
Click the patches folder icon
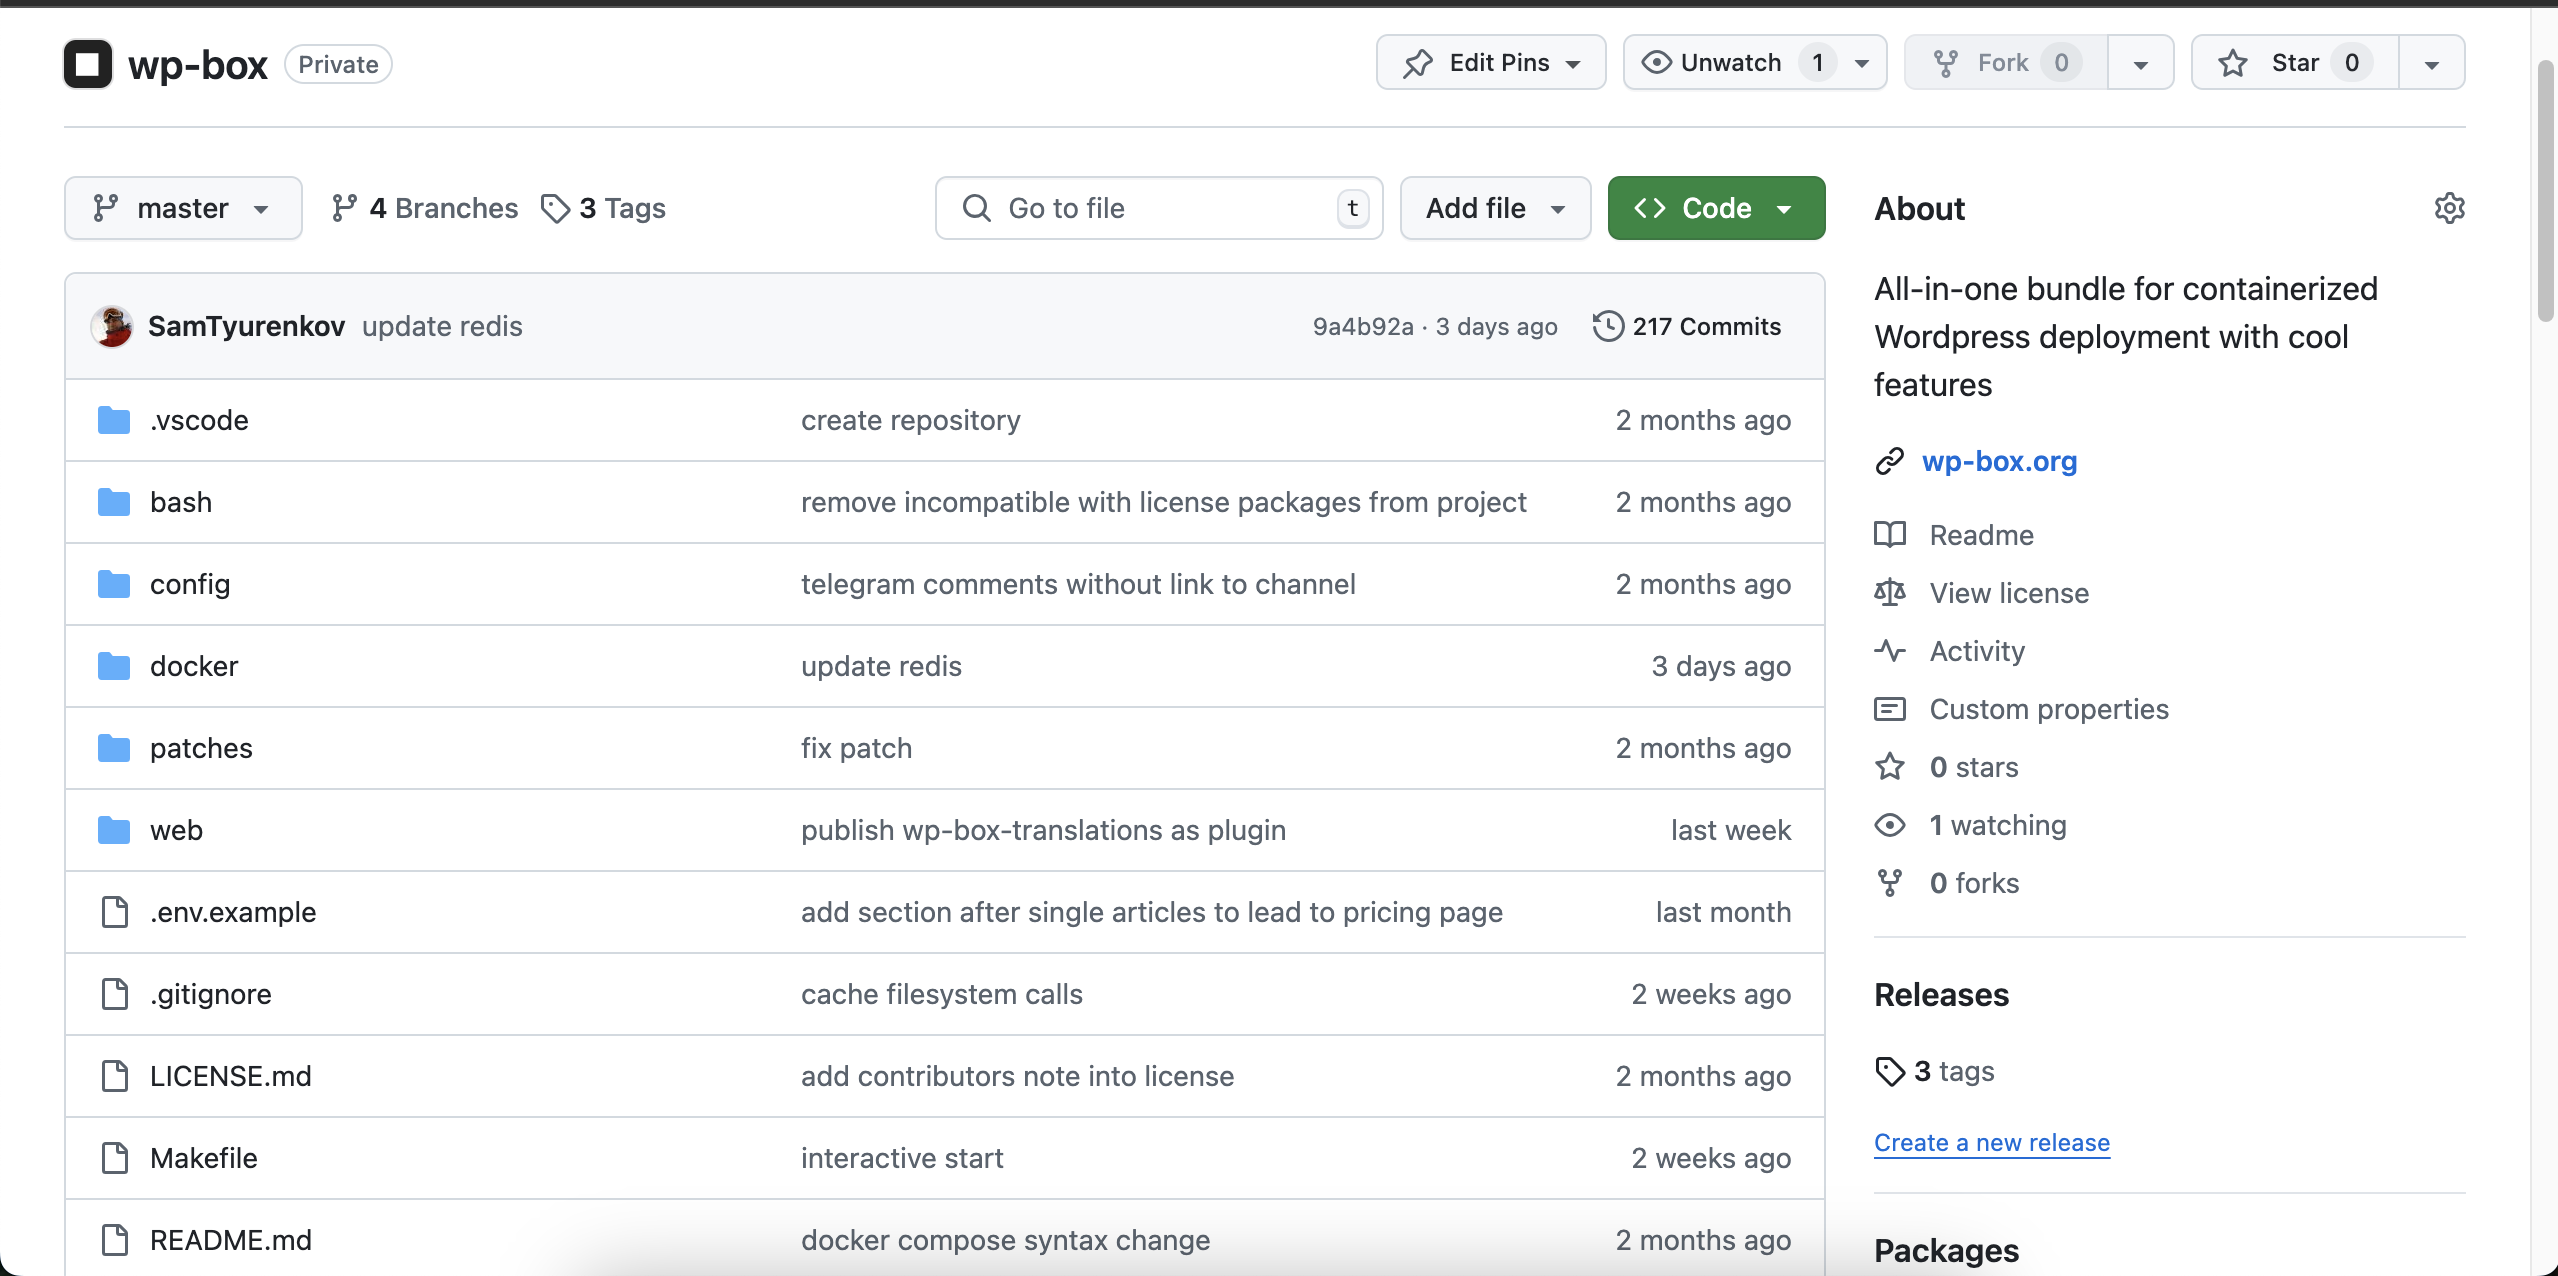(114, 748)
